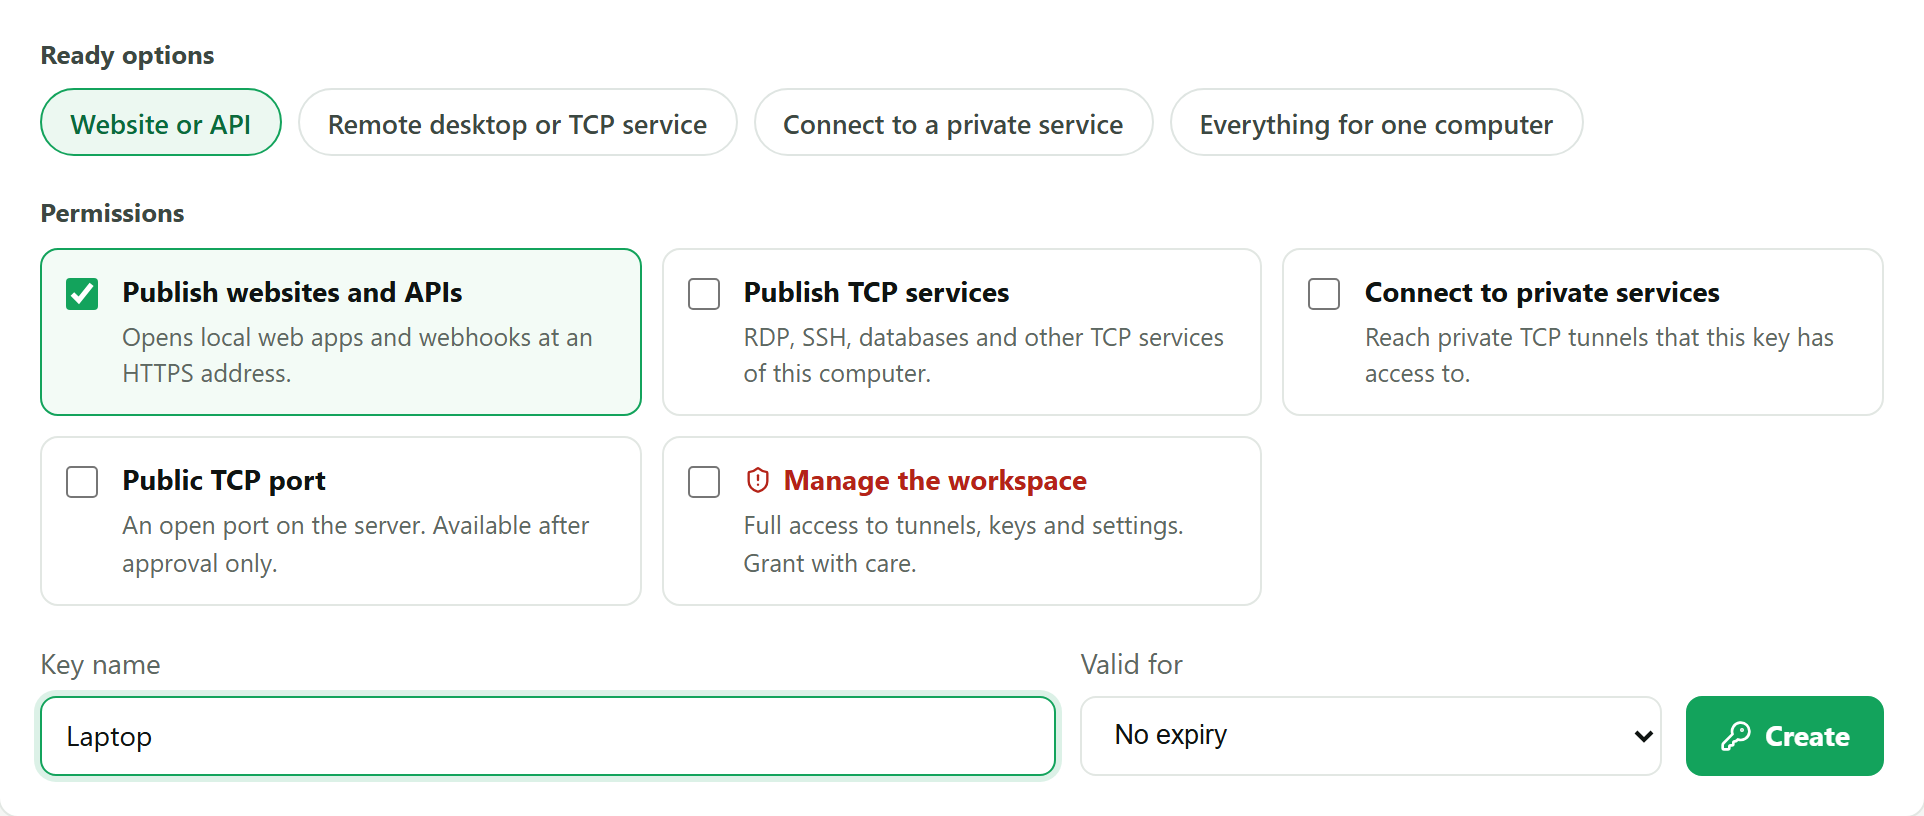Click the Manage the workspace red title

point(935,481)
